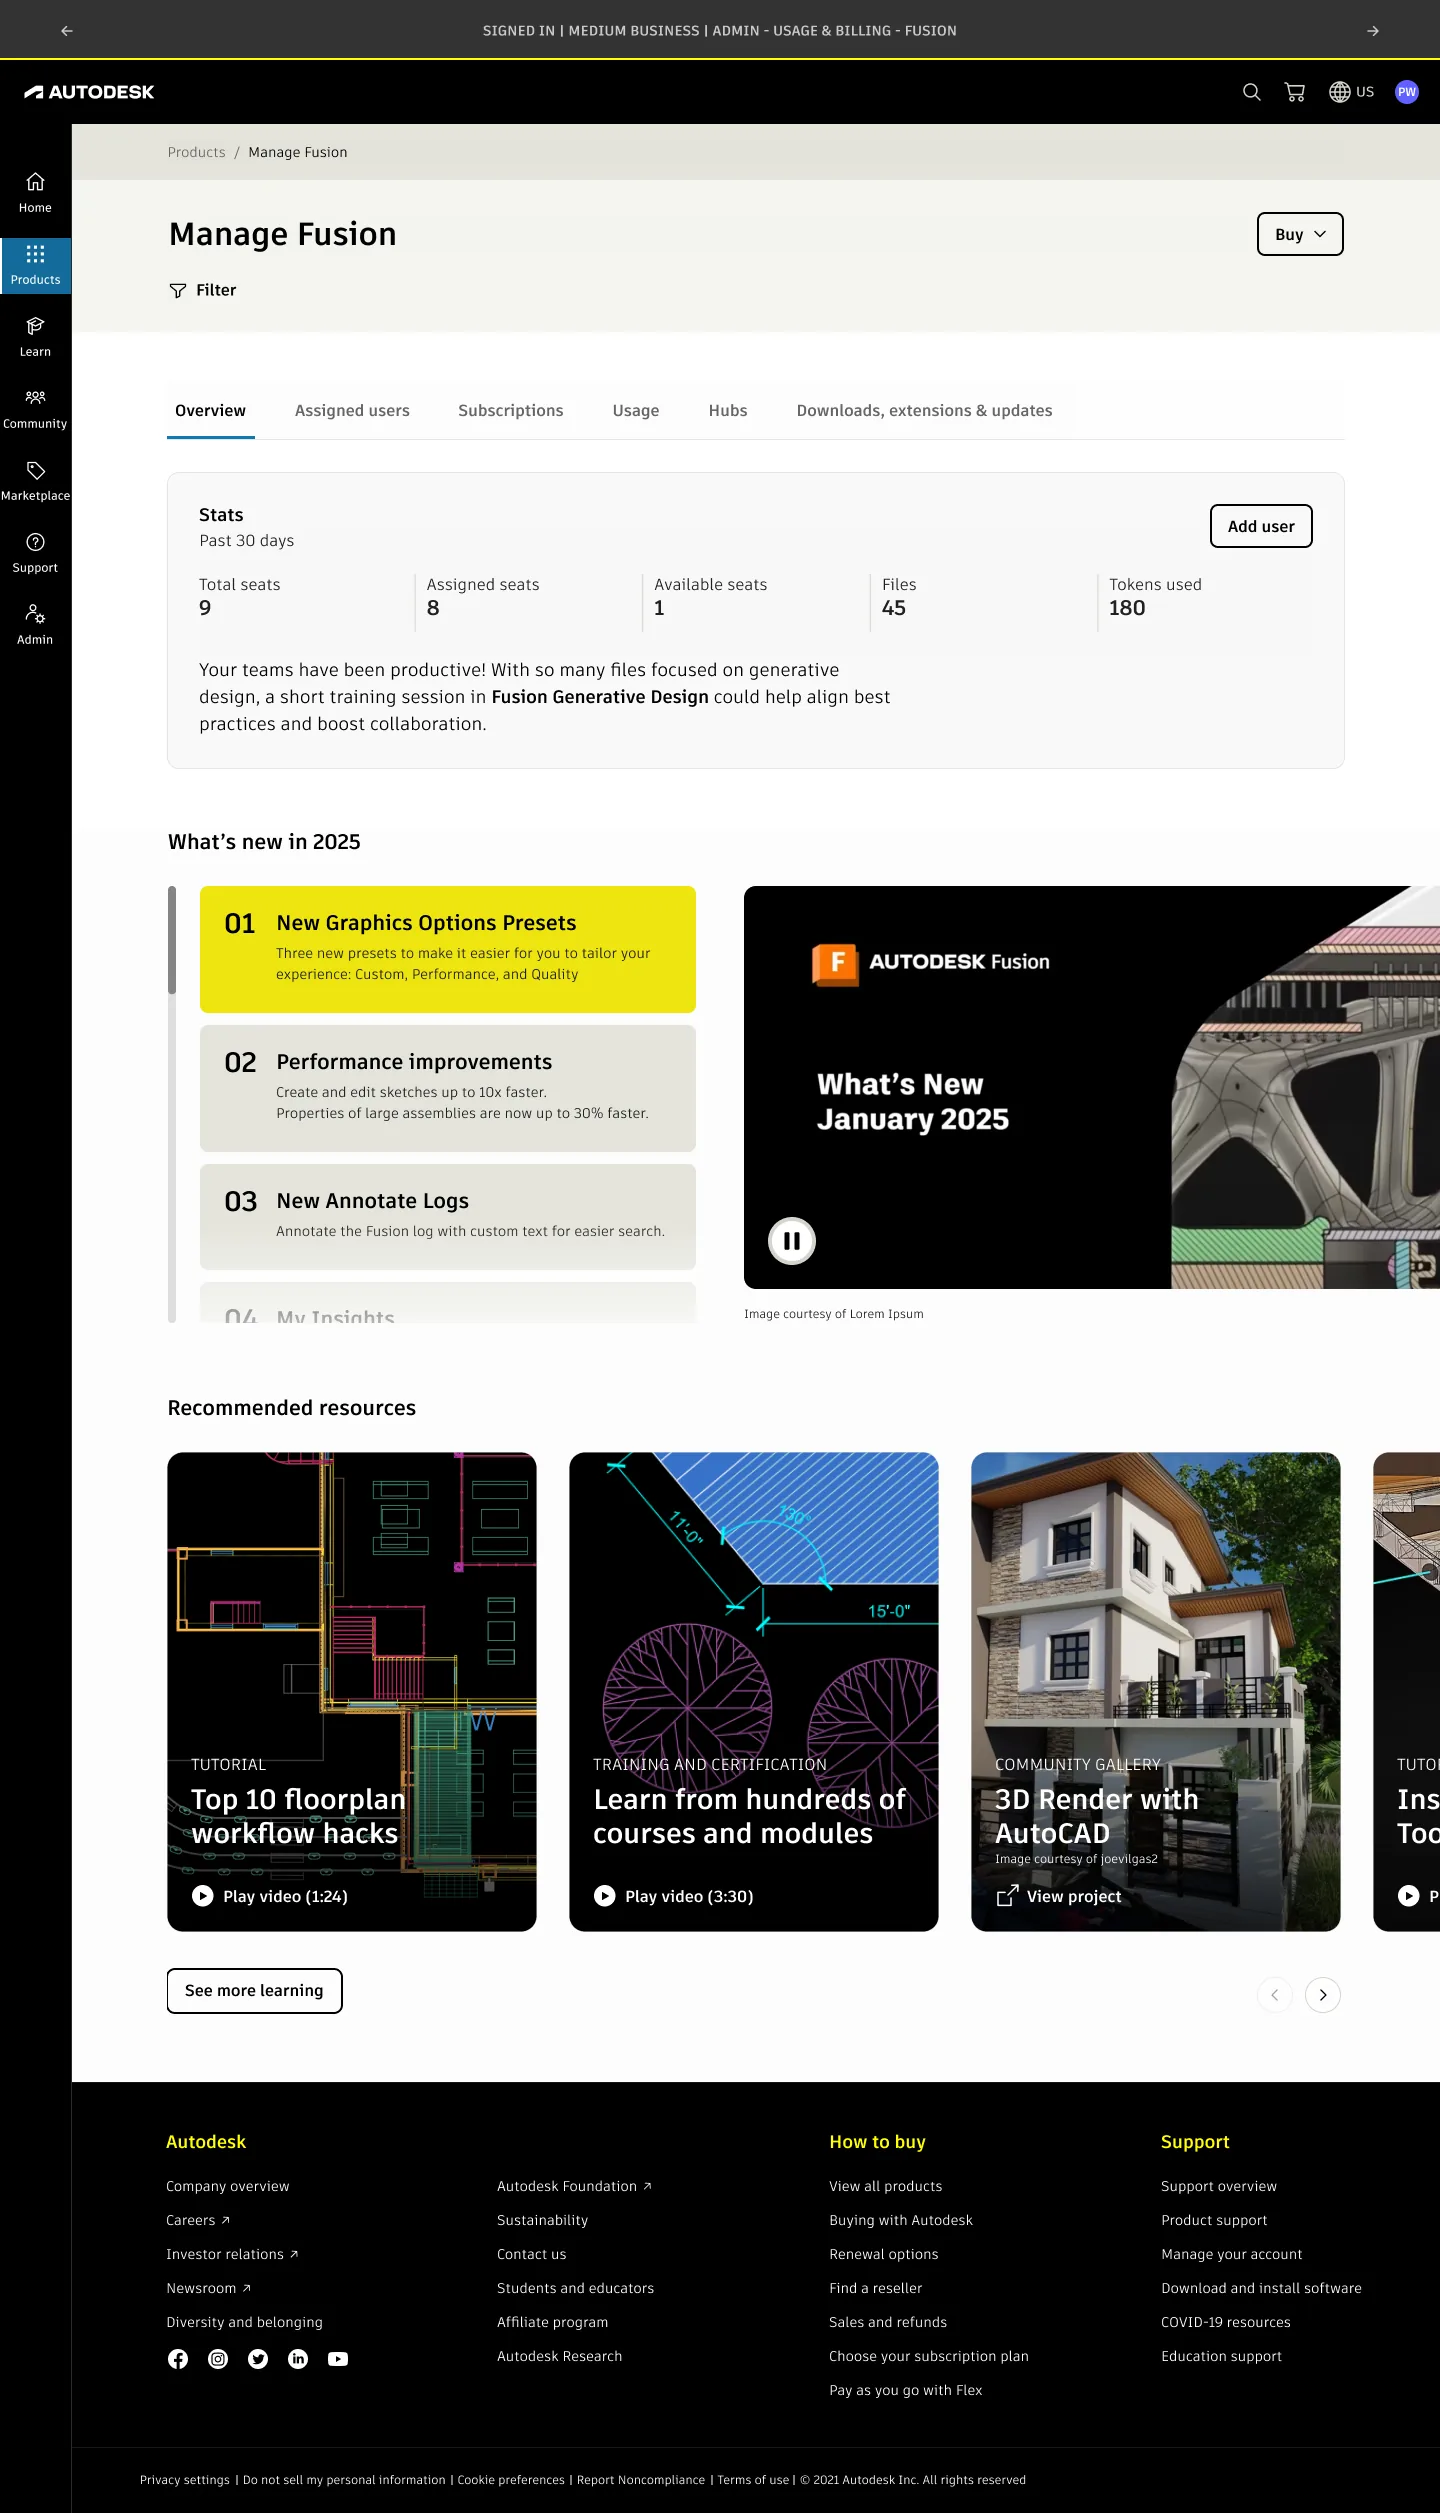Open 3D Render with AutoCAD card

[1156, 1692]
